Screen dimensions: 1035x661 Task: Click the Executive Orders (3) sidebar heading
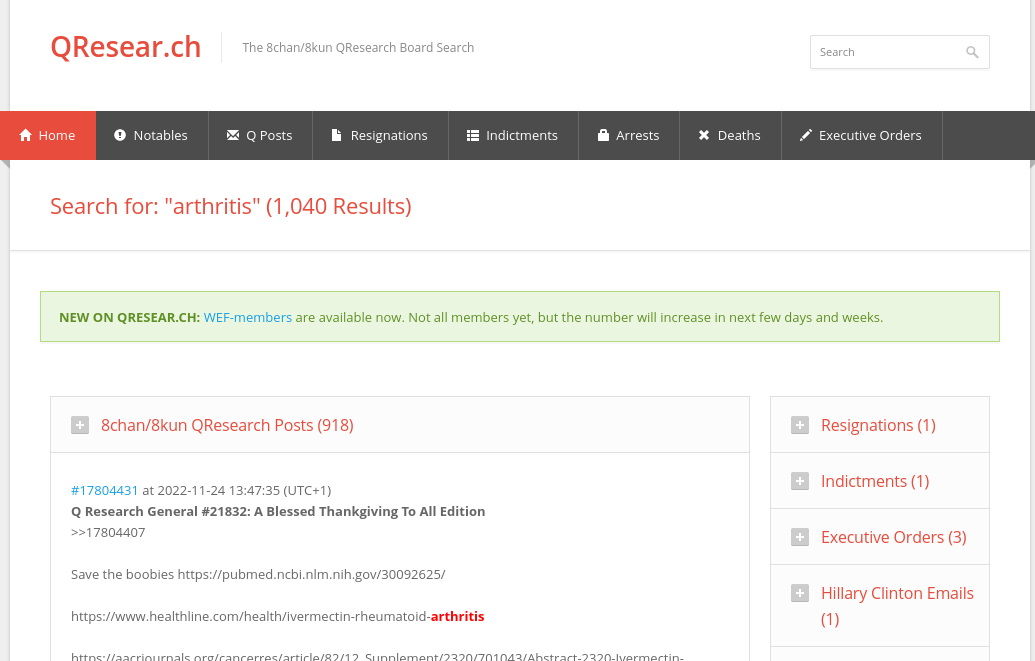[893, 538]
